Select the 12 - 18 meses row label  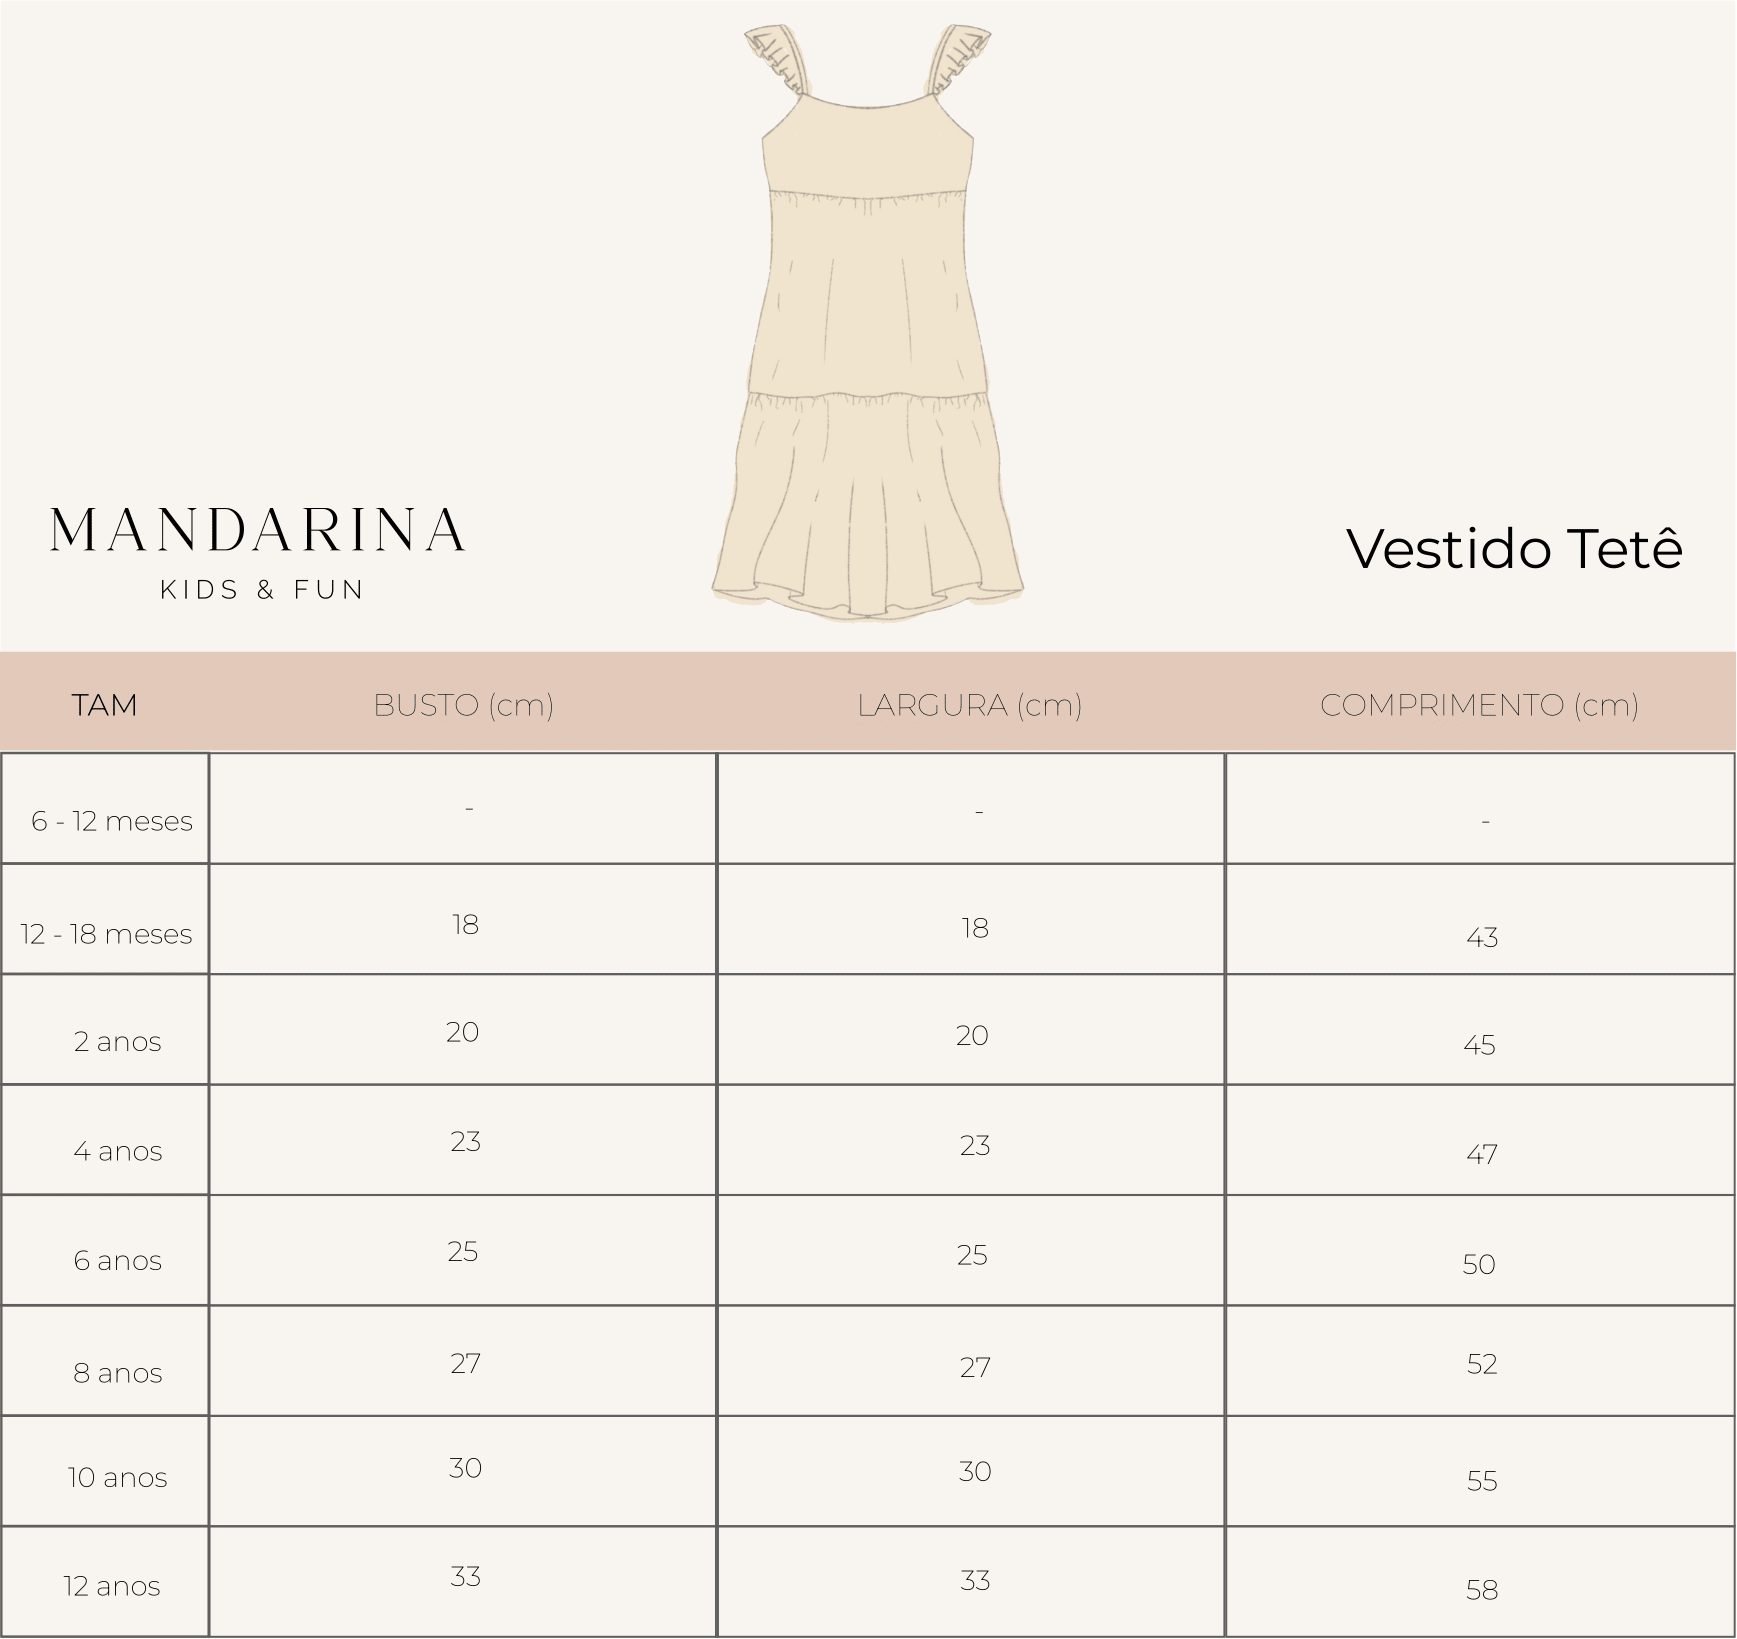tap(106, 934)
